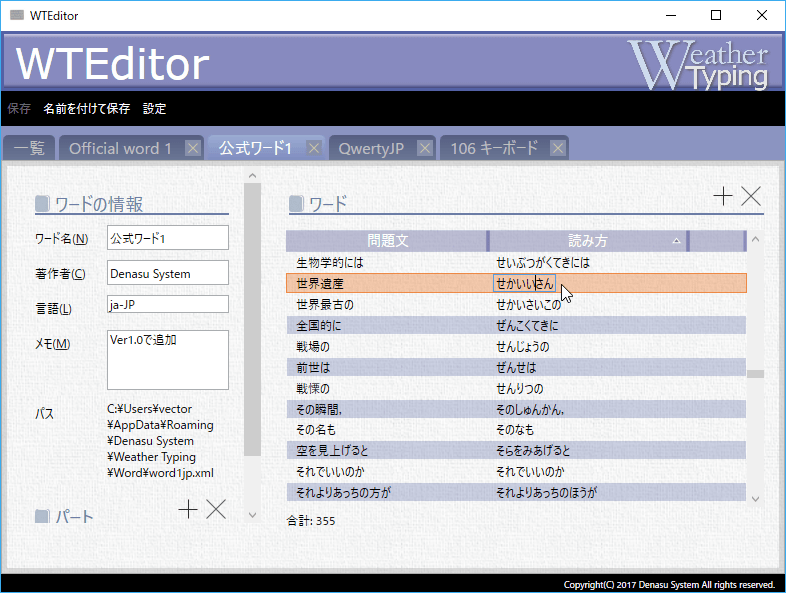Image resolution: width=786 pixels, height=593 pixels.
Task: Switch to Official word 1 tab
Action: coord(120,148)
